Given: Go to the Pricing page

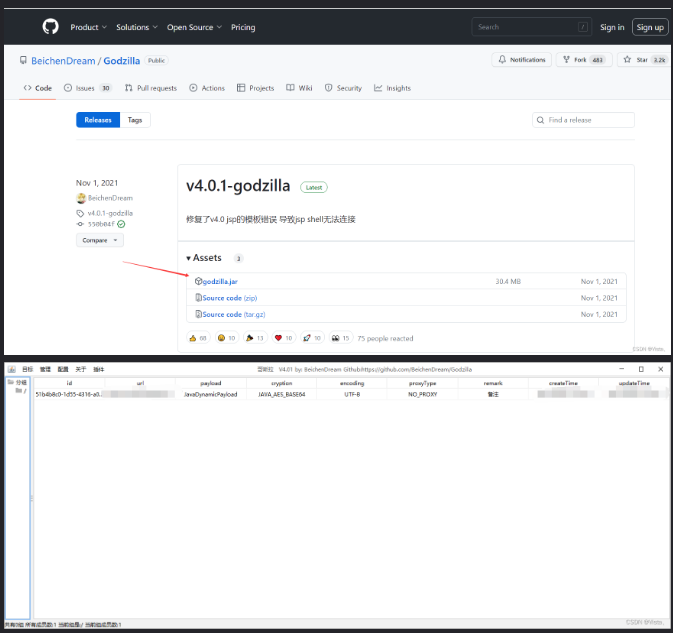Looking at the screenshot, I should [x=243, y=27].
